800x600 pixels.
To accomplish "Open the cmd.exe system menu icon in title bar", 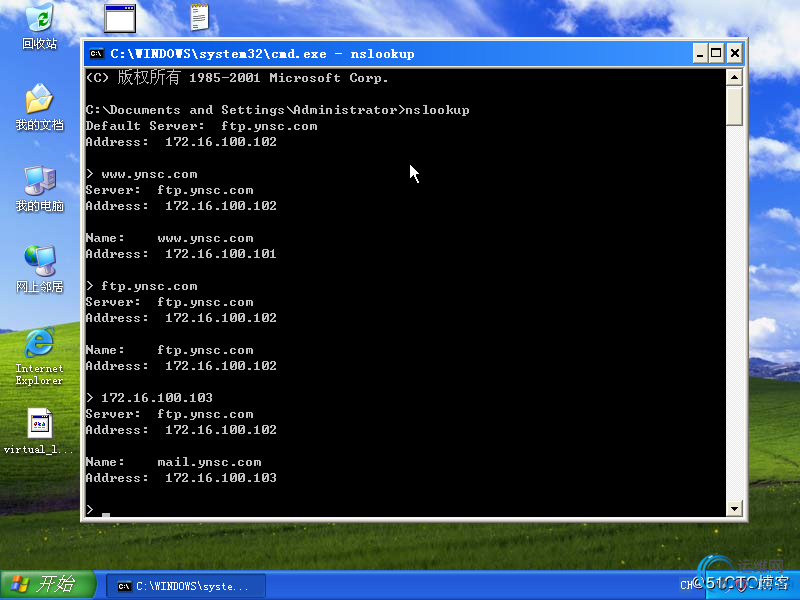I will tap(96, 53).
